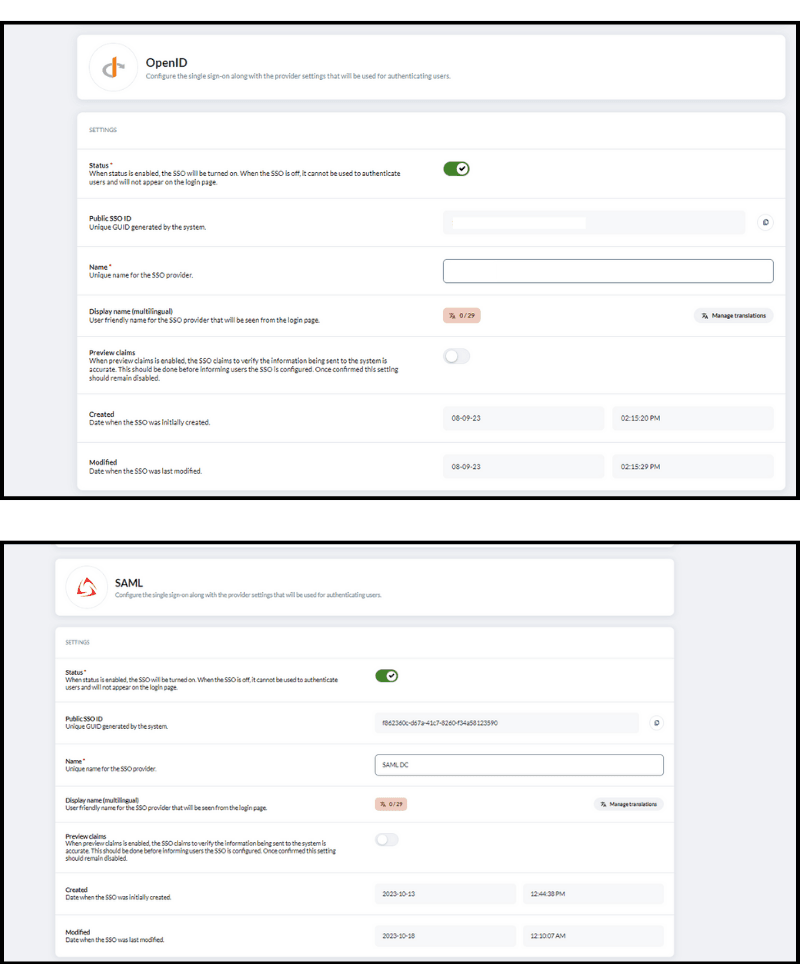Click OpenID Created date 08-09-23
Image resolution: width=800 pixels, height=964 pixels.
[x=523, y=418]
